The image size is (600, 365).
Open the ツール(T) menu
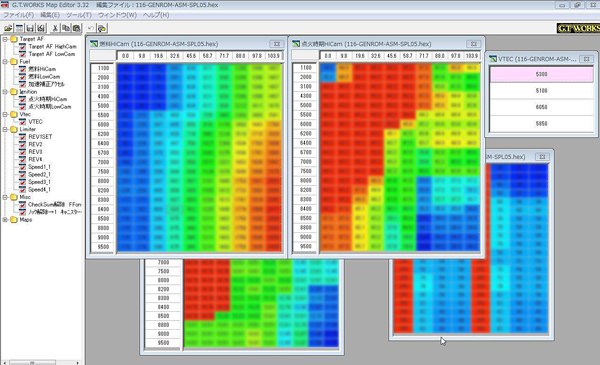pyautogui.click(x=79, y=15)
